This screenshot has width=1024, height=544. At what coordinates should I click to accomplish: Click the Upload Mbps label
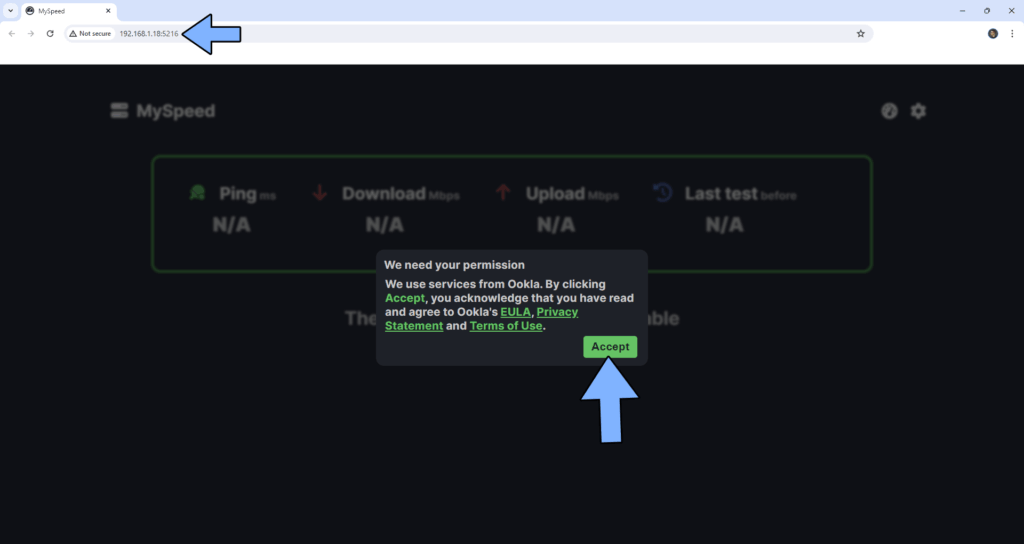click(572, 193)
